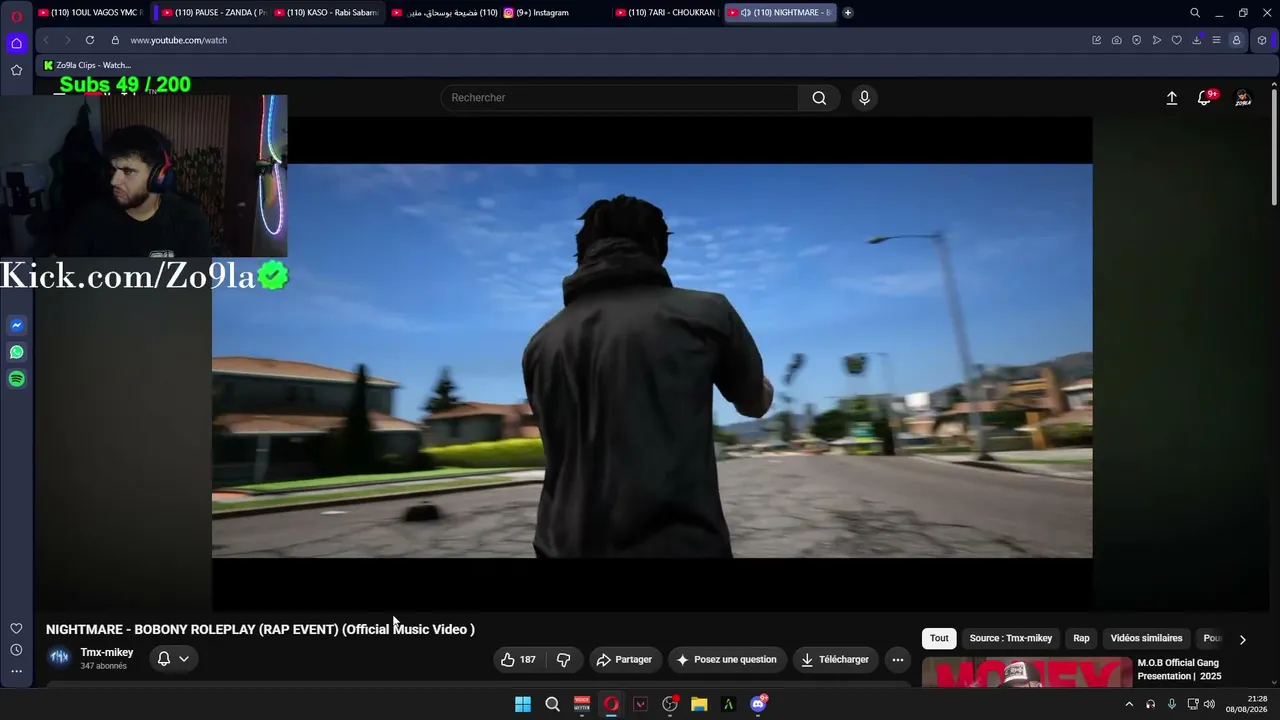Open Spotify in the Opera sidebar

pos(17,379)
